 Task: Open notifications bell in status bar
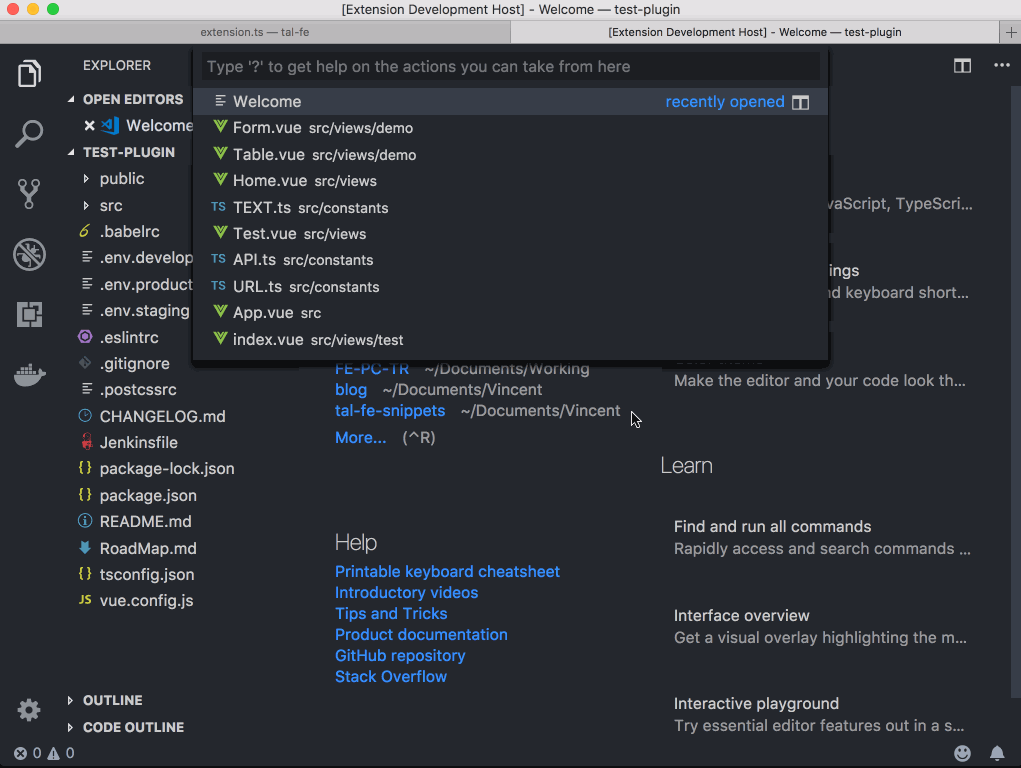click(x=997, y=753)
